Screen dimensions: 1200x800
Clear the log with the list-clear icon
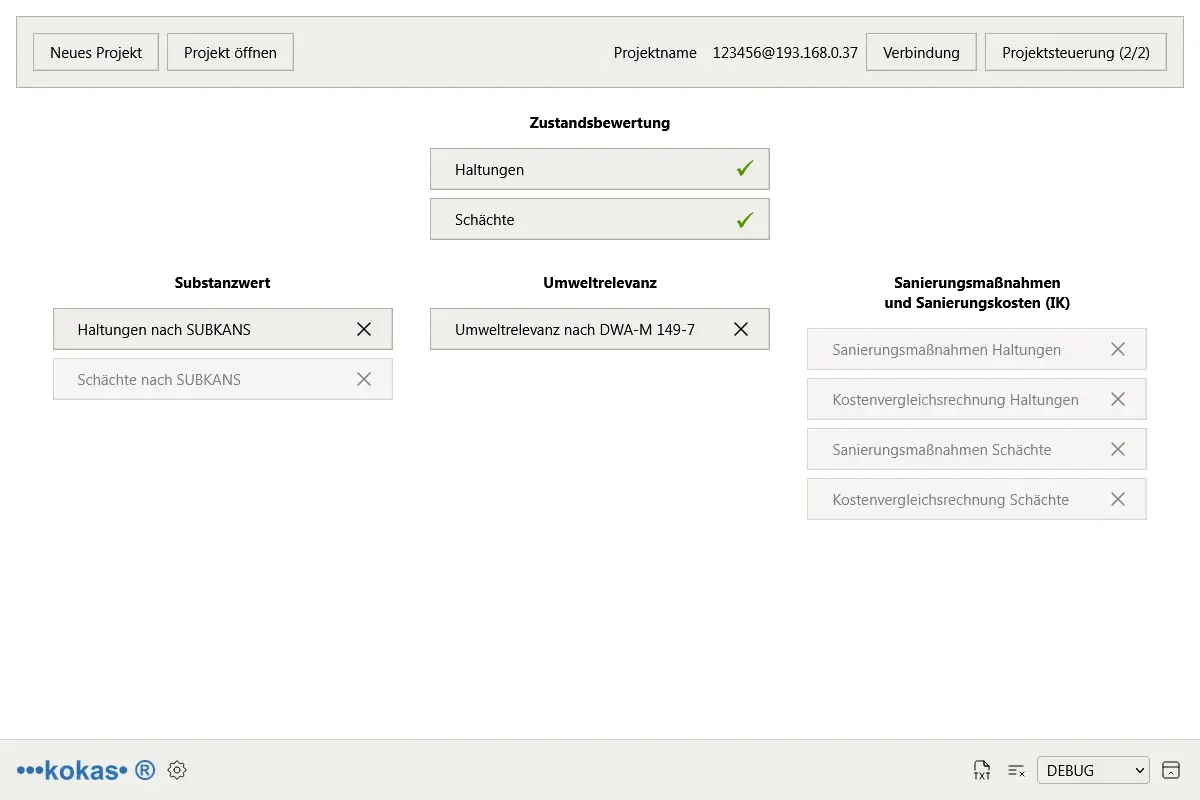1016,770
